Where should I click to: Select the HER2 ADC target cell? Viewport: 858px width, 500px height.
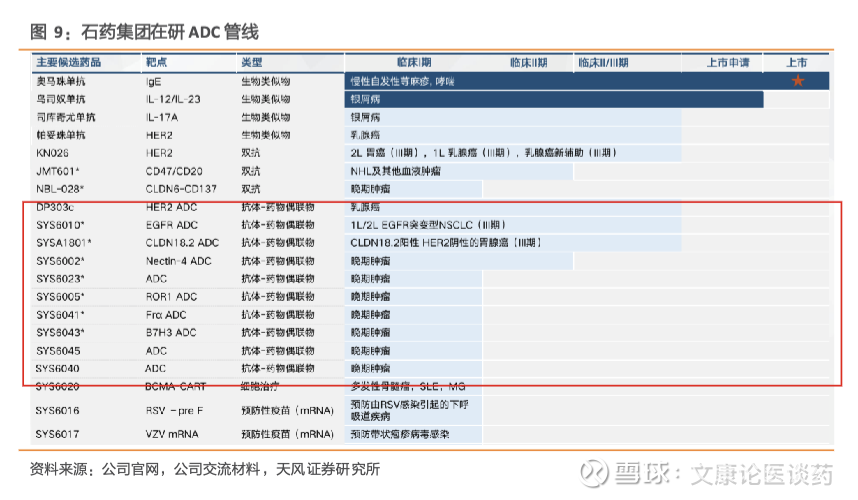pyautogui.click(x=171, y=207)
